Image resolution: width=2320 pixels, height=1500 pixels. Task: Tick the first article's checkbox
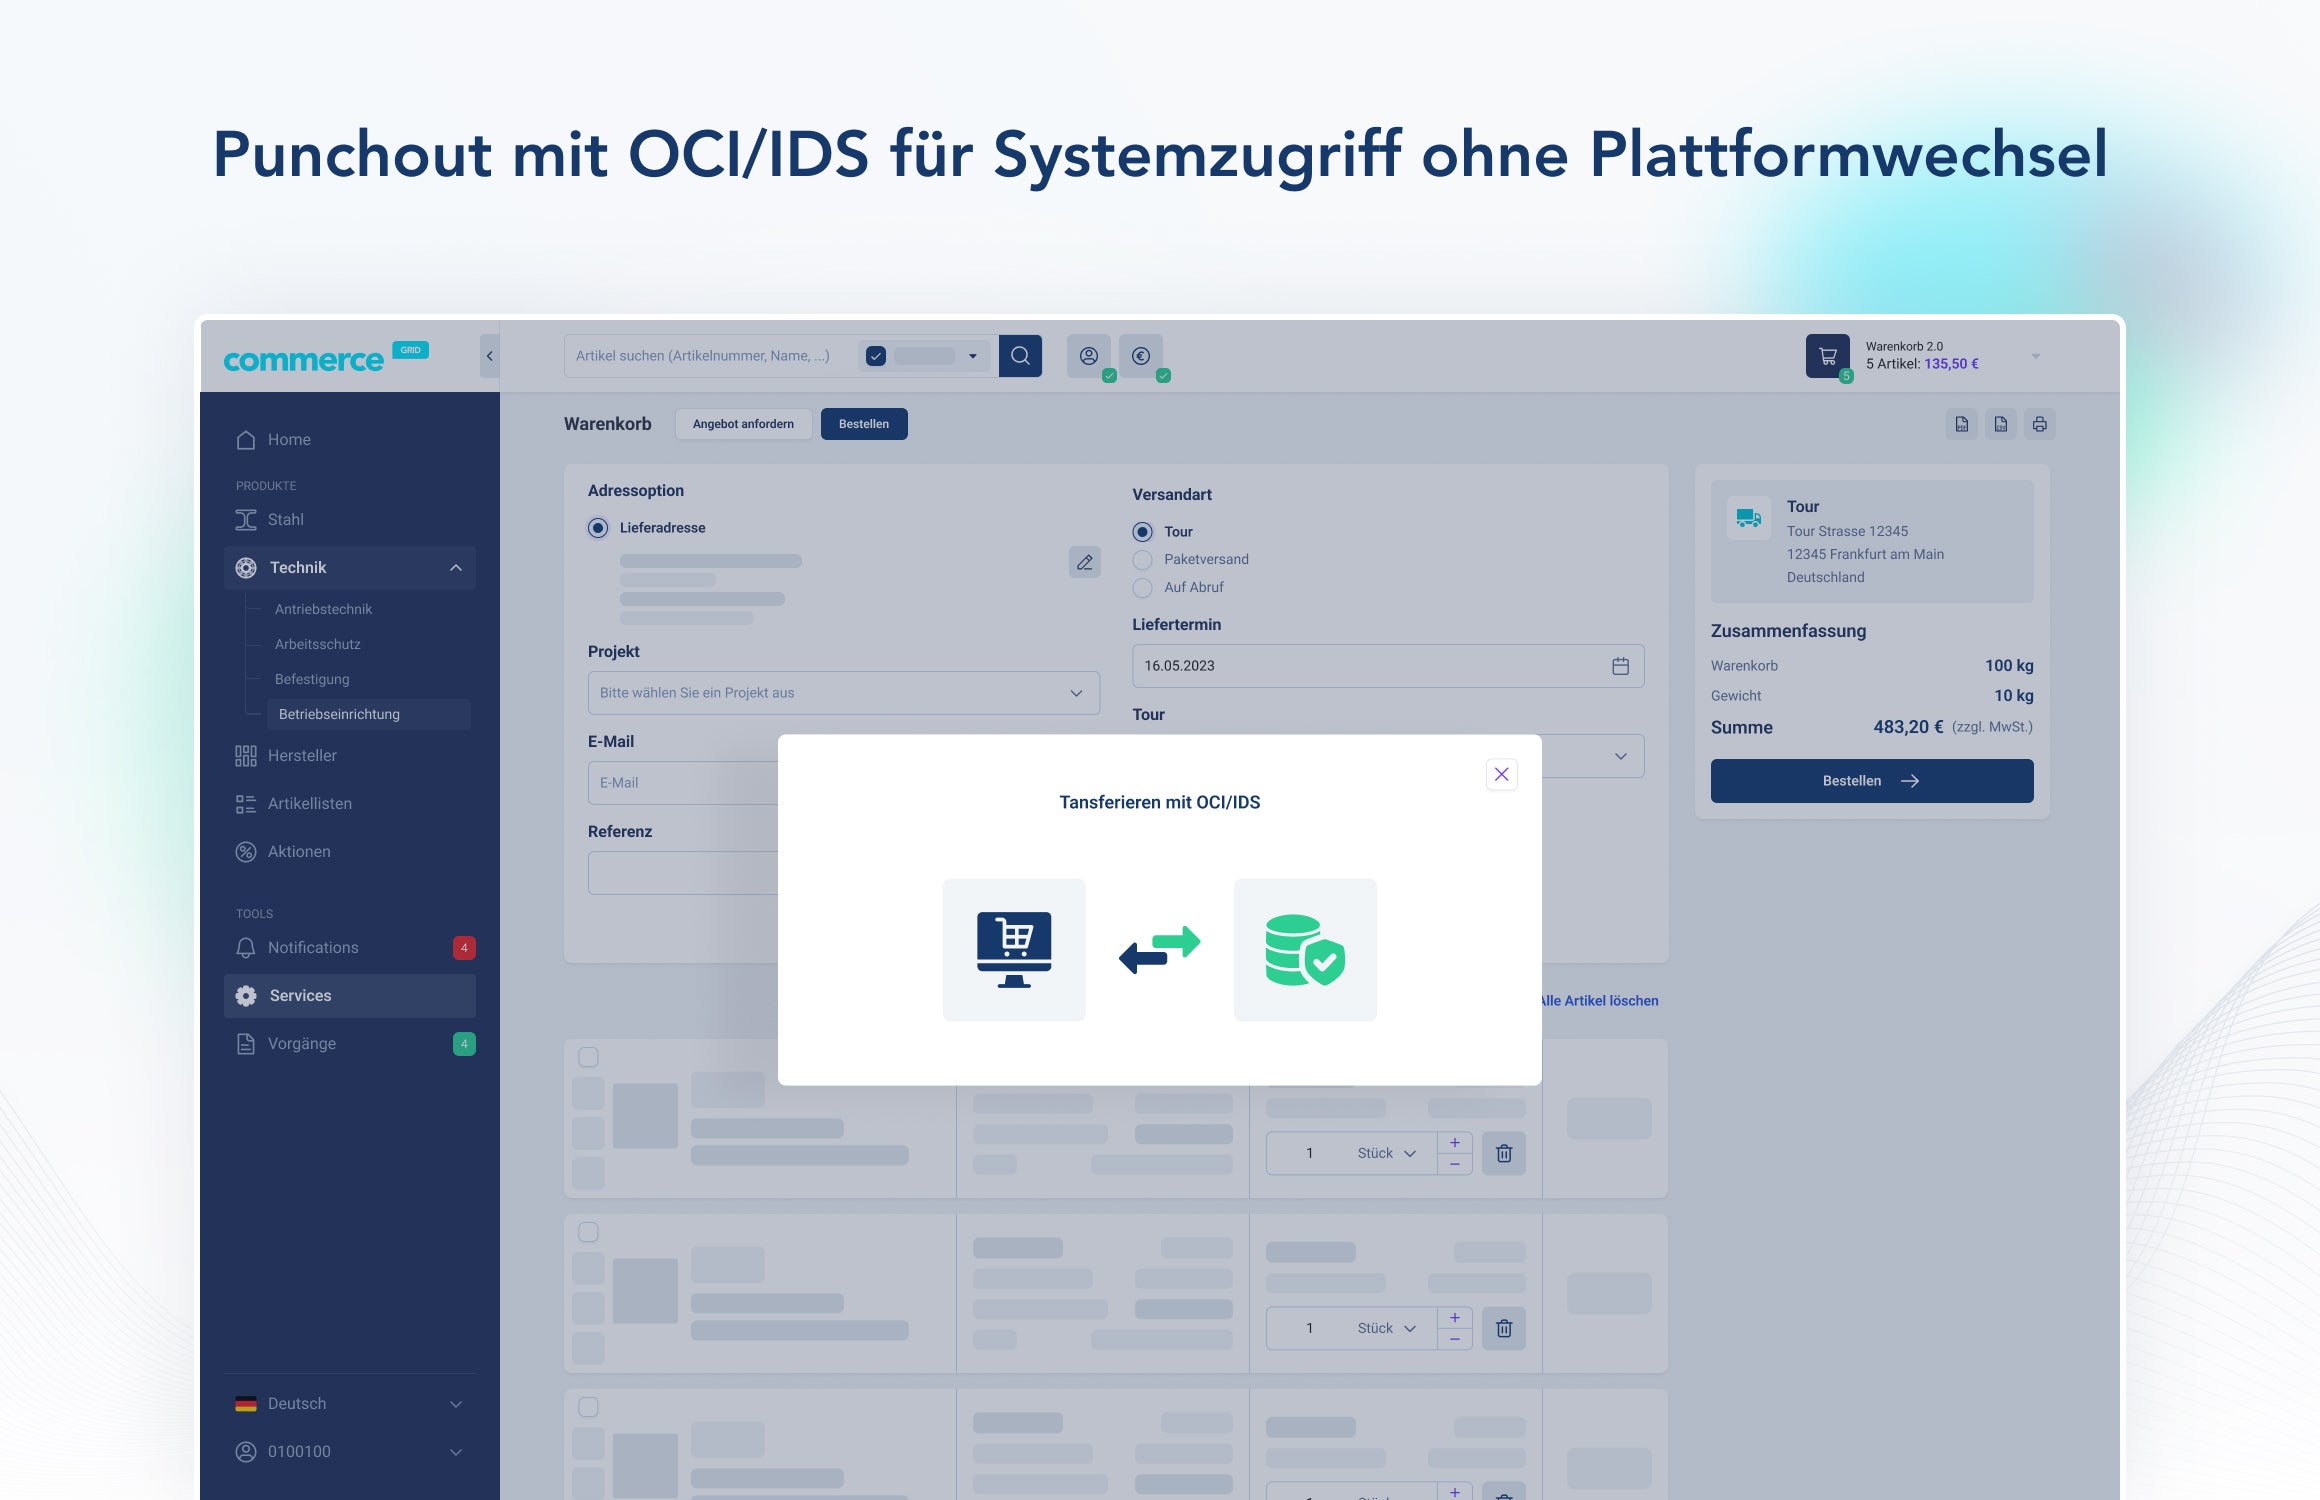589,1057
